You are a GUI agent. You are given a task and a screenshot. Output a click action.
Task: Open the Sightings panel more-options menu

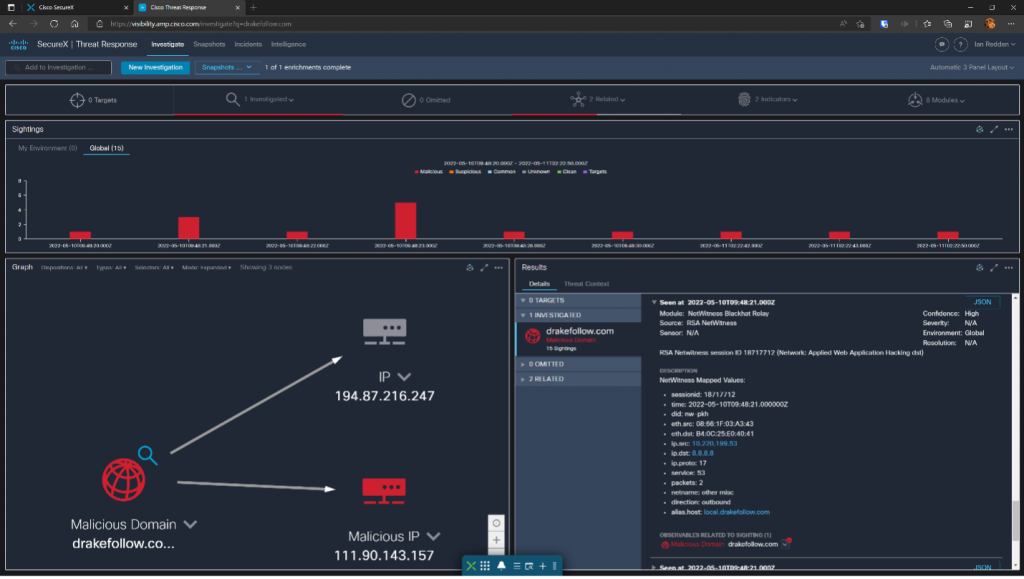pyautogui.click(x=1008, y=129)
